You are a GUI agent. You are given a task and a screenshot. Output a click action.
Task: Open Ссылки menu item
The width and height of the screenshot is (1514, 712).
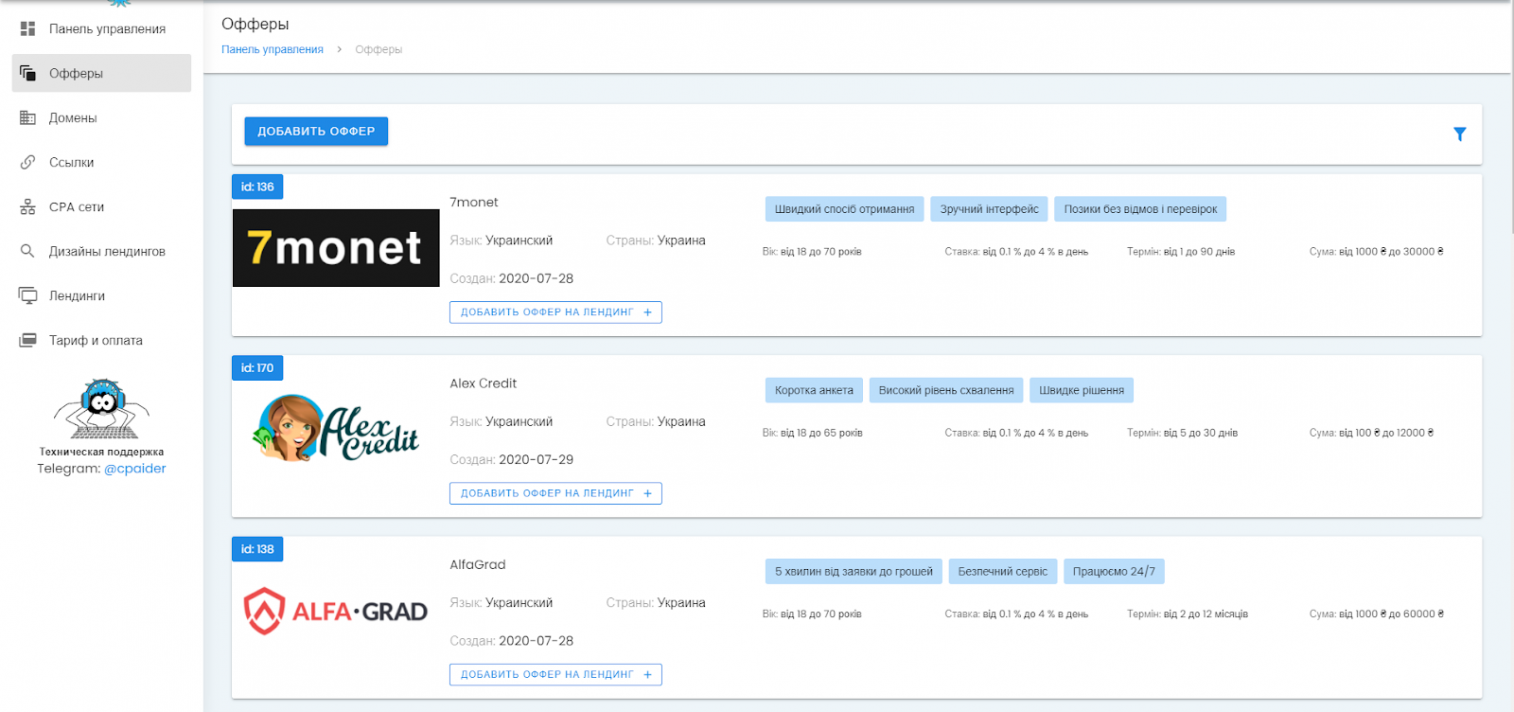101,162
